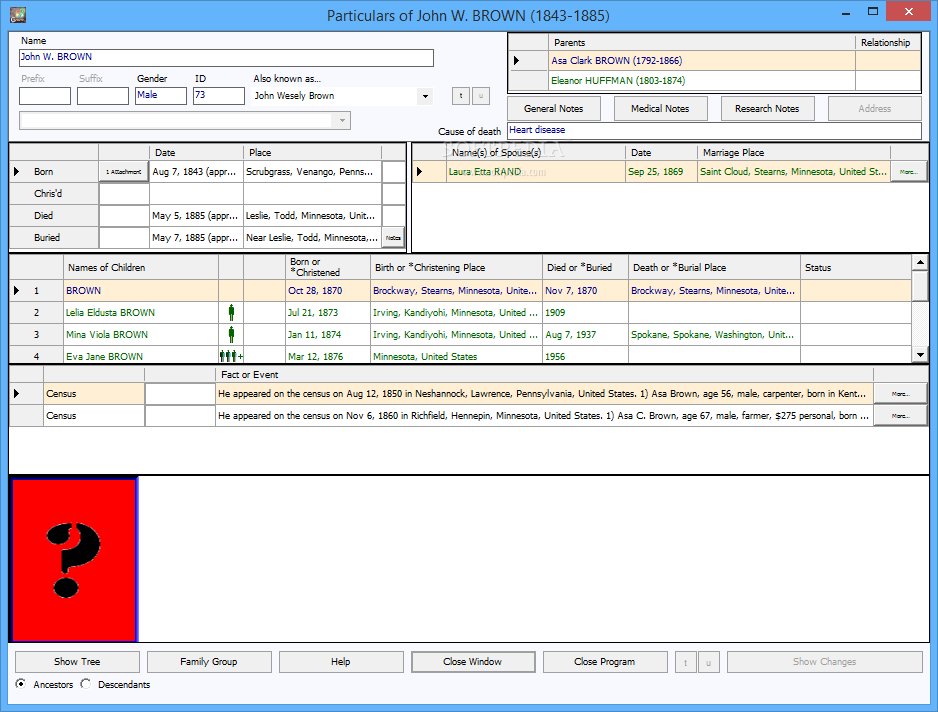
Task: Click the 1860 Richfield census fact text
Action: [x=544, y=416]
